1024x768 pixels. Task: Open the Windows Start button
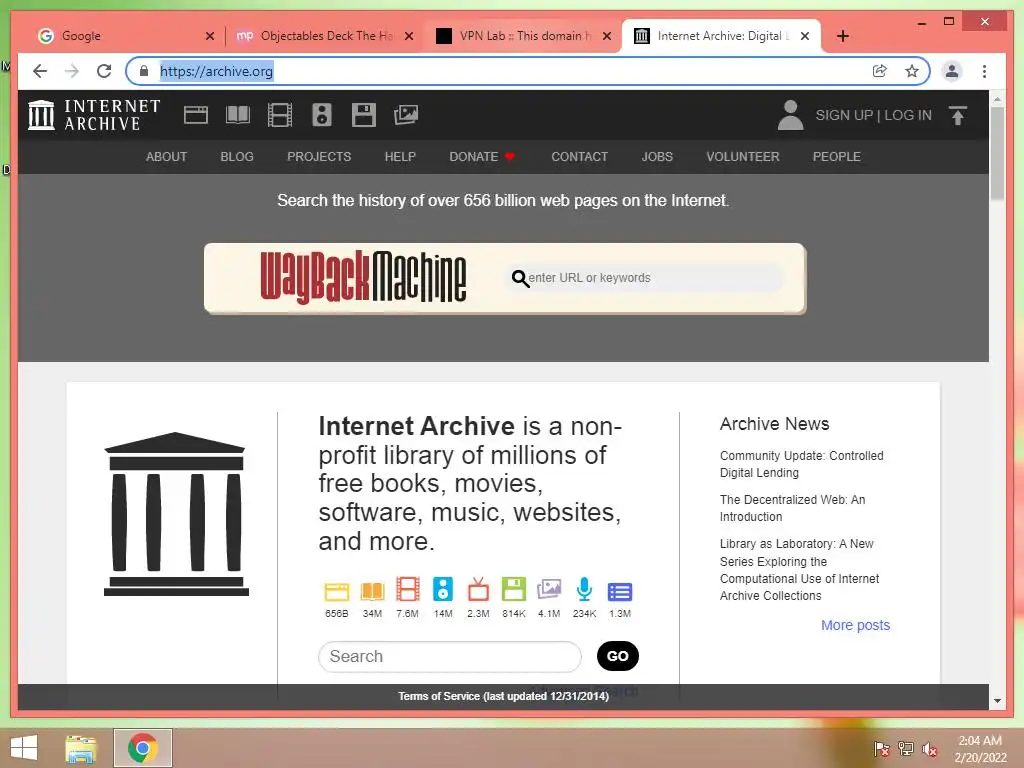[x=24, y=748]
